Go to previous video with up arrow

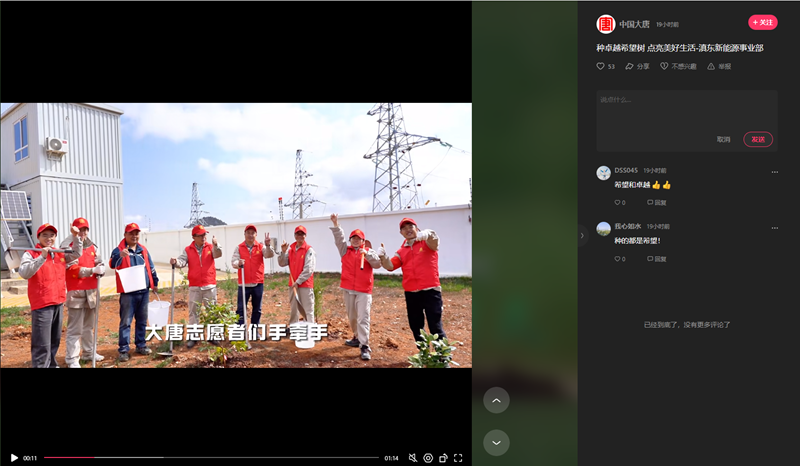tap(496, 400)
